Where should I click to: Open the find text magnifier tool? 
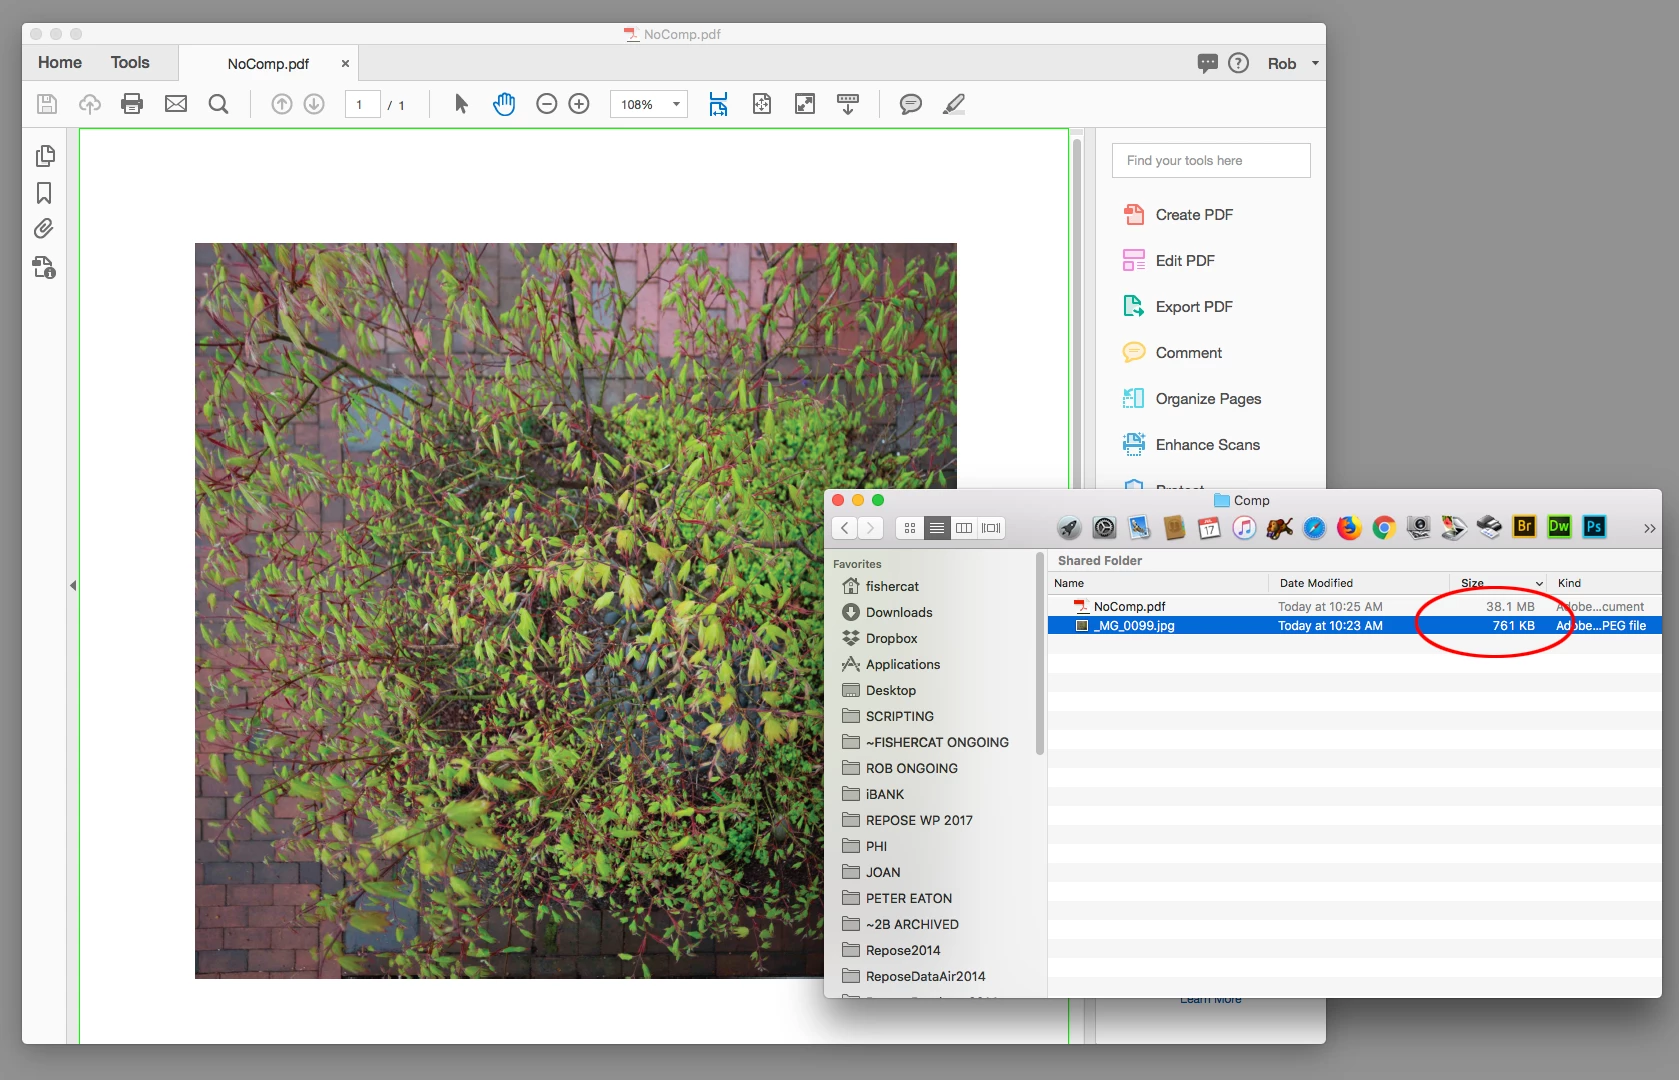(219, 104)
